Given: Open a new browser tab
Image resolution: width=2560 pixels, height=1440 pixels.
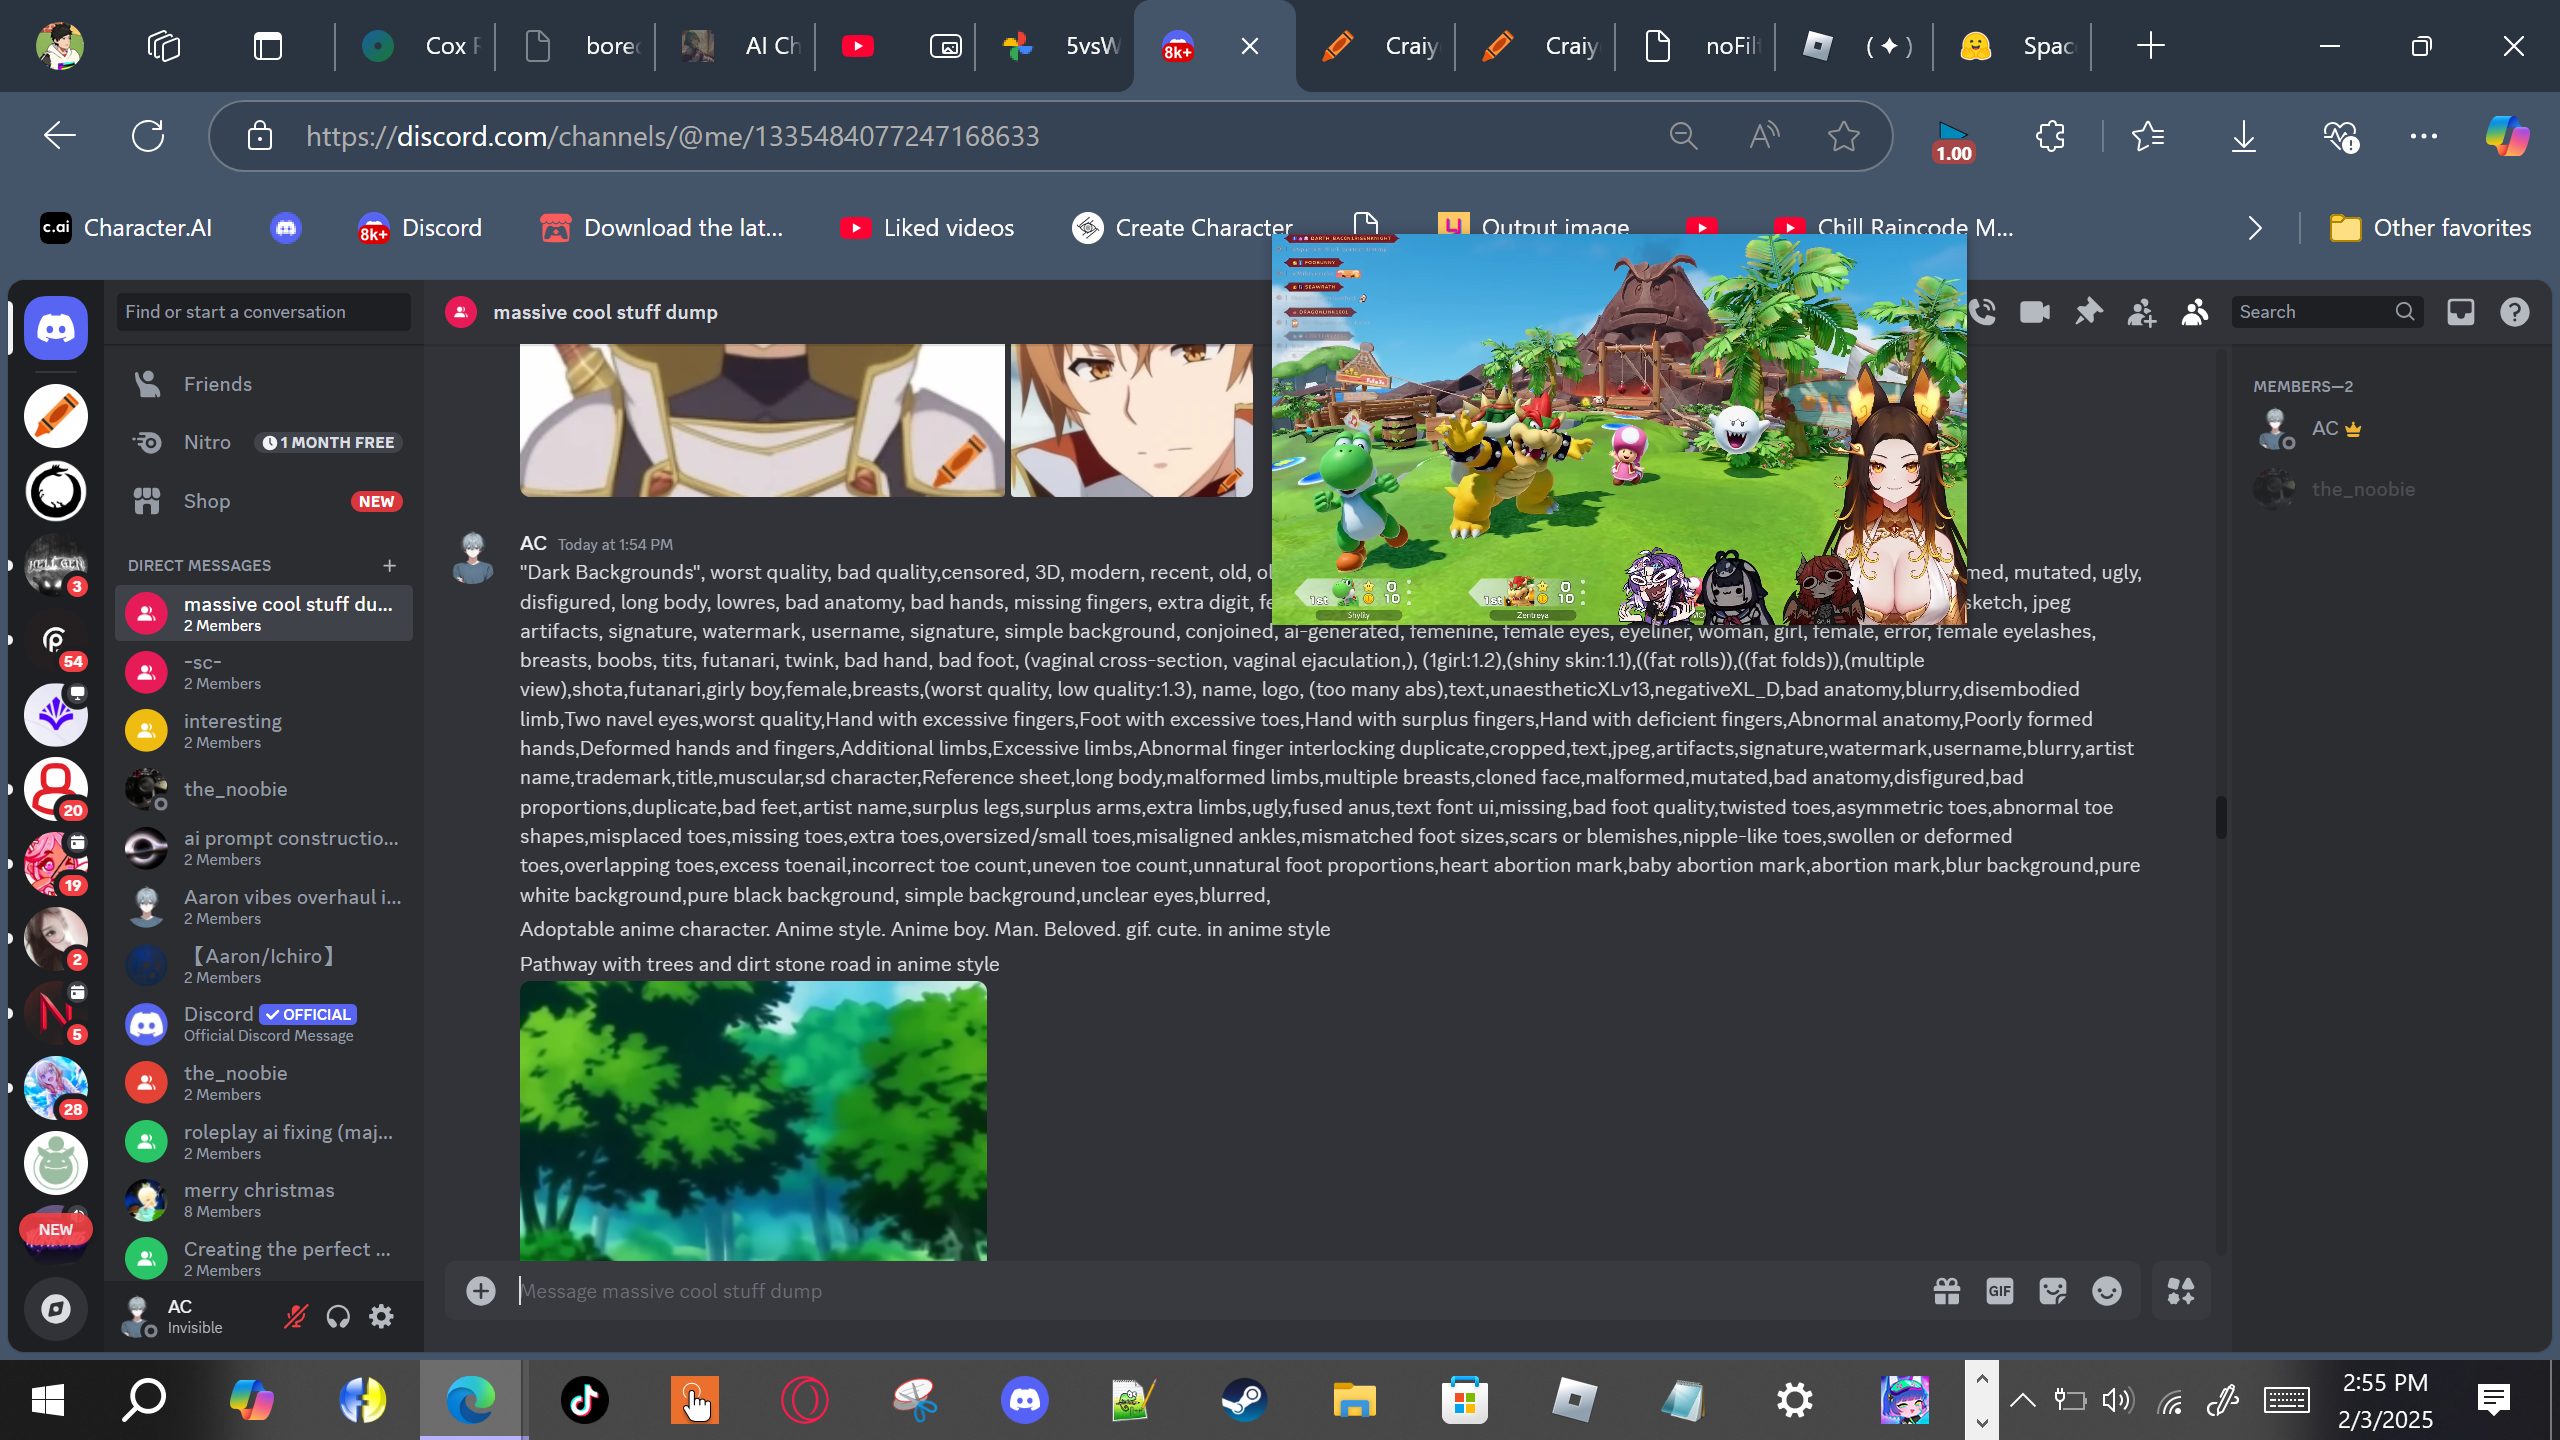Looking at the screenshot, I should click(2150, 46).
